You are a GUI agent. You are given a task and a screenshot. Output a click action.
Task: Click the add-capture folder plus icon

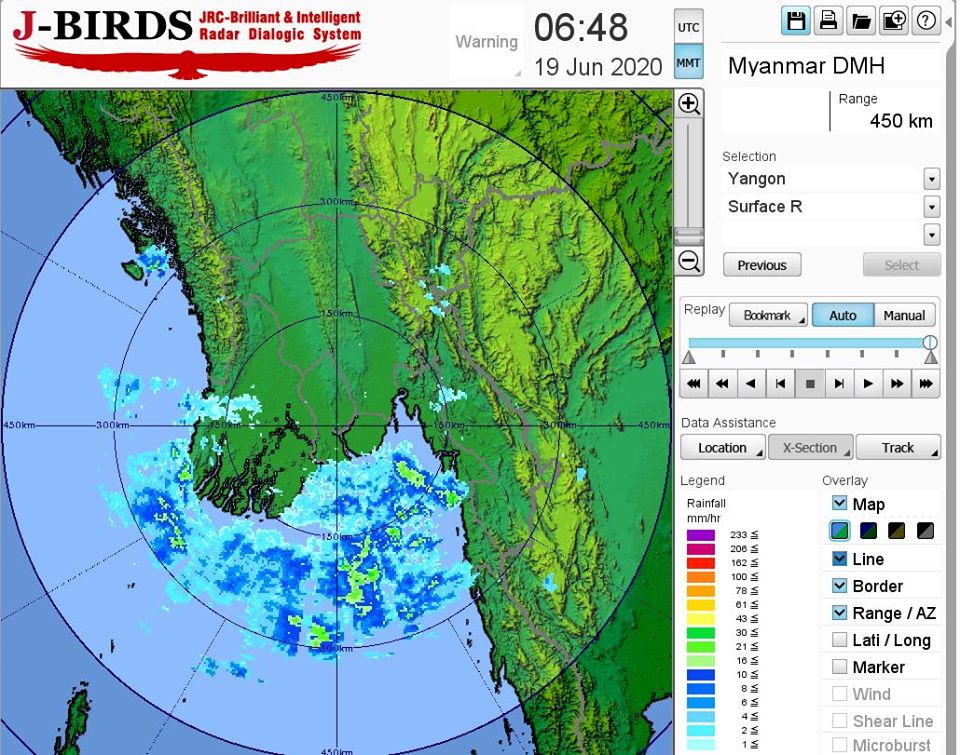click(894, 21)
